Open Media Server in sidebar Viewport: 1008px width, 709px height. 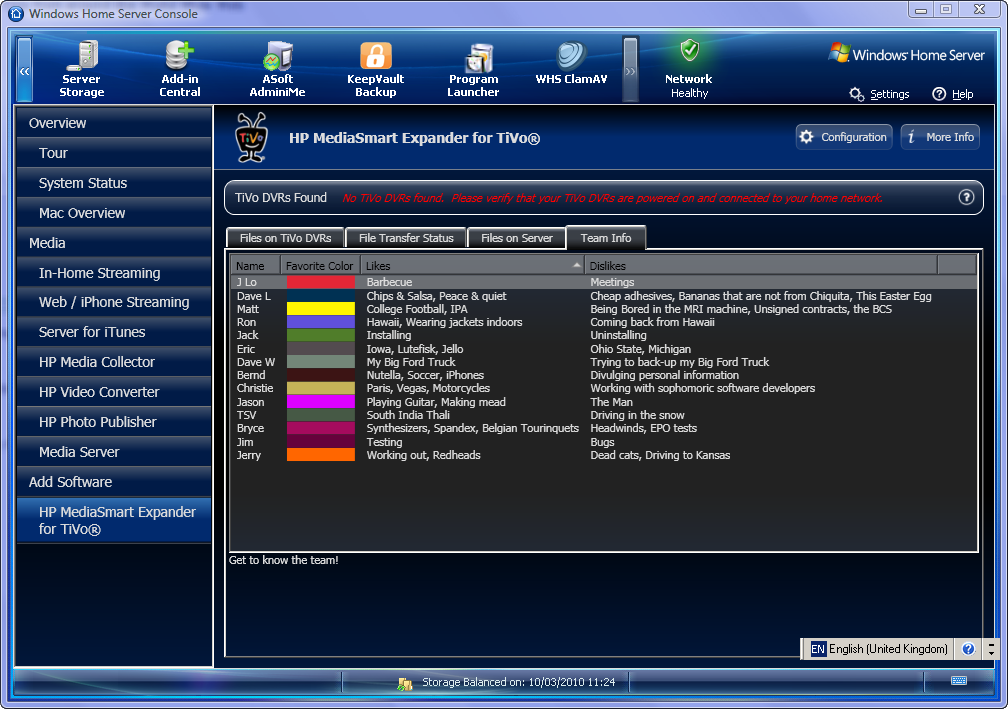(x=114, y=452)
